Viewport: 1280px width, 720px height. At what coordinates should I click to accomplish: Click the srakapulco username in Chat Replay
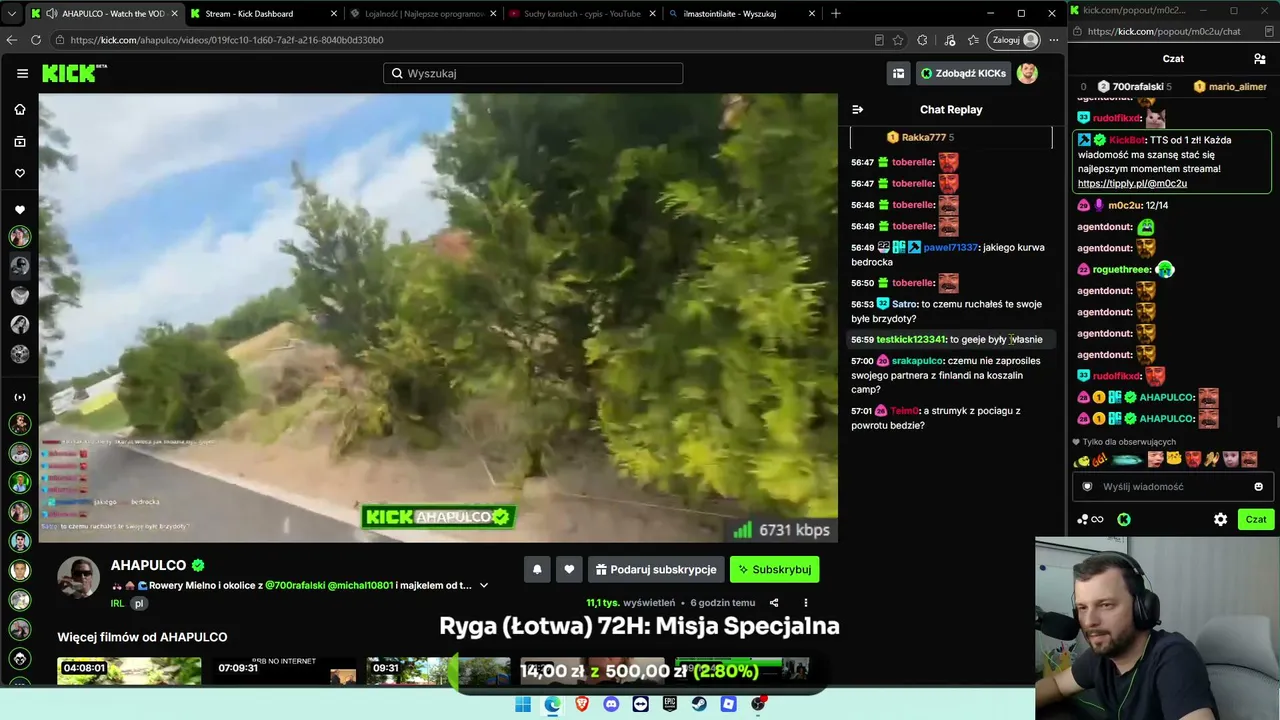pyautogui.click(x=917, y=361)
